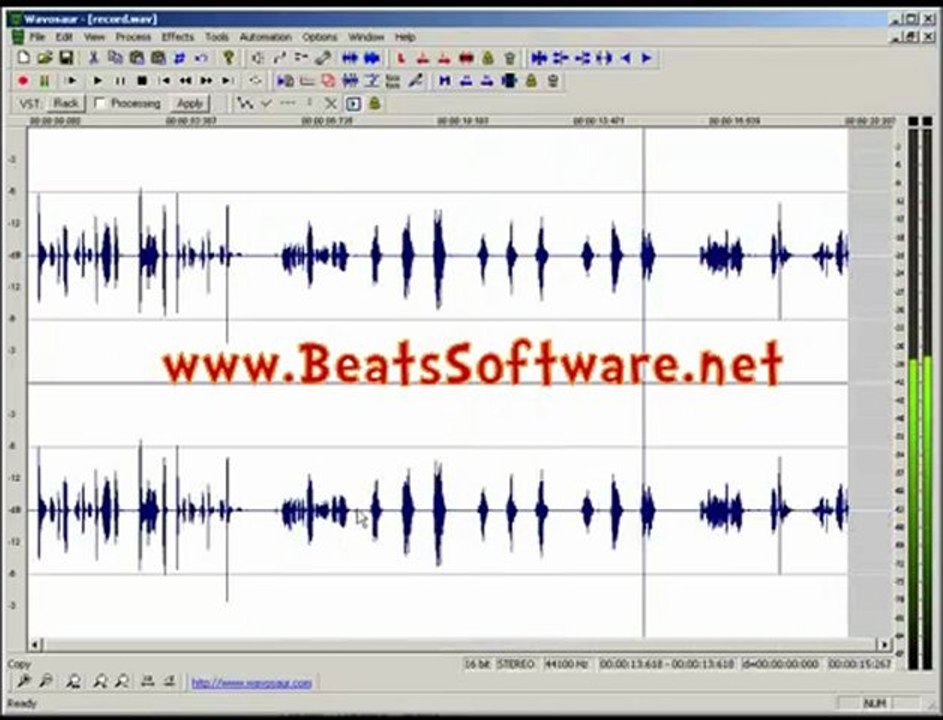Click the Undo arrow icon
This screenshot has height=720, width=943.
pyautogui.click(x=201, y=58)
